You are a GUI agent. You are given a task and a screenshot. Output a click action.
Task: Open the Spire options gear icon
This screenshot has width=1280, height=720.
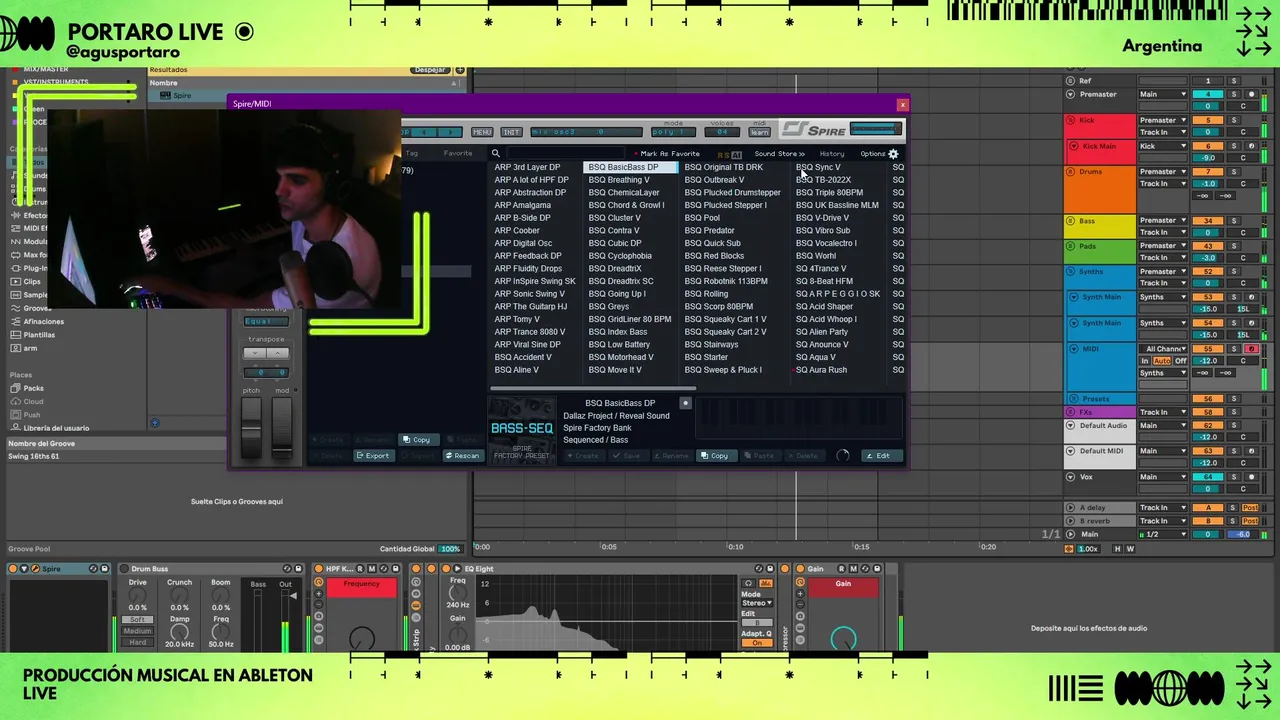(x=893, y=154)
